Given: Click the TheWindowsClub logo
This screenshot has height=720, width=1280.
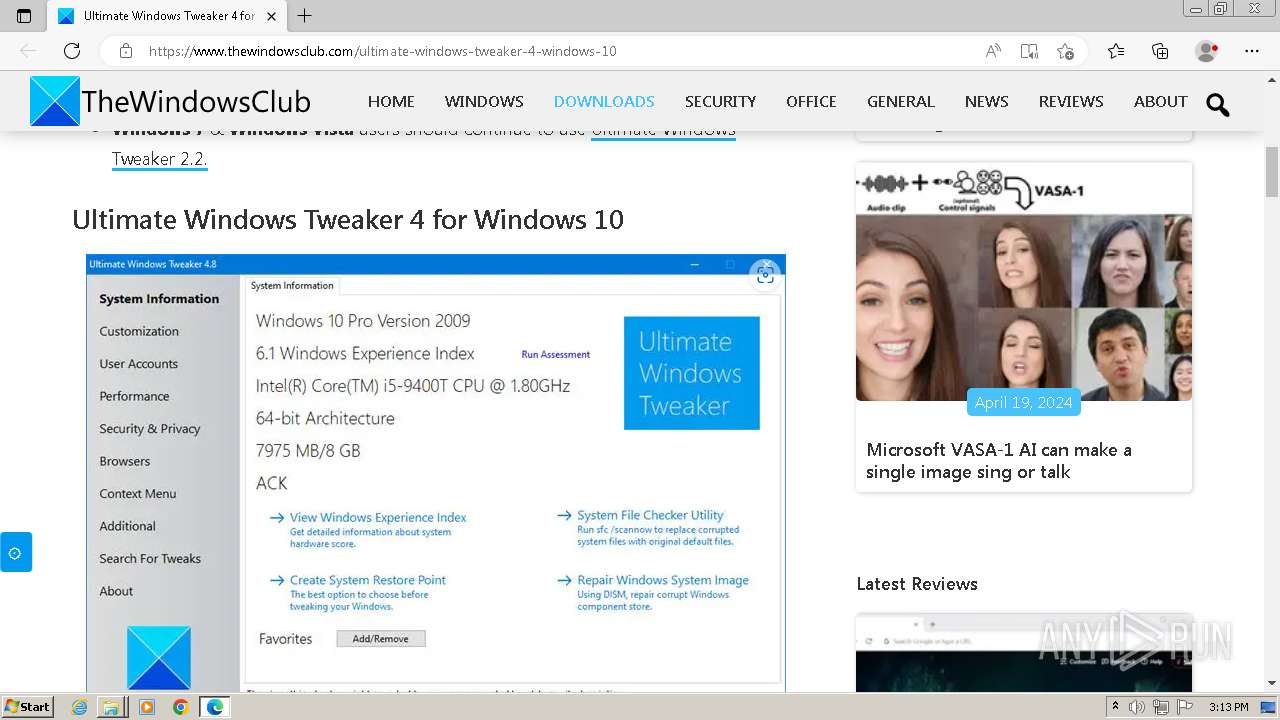Looking at the screenshot, I should 170,101.
